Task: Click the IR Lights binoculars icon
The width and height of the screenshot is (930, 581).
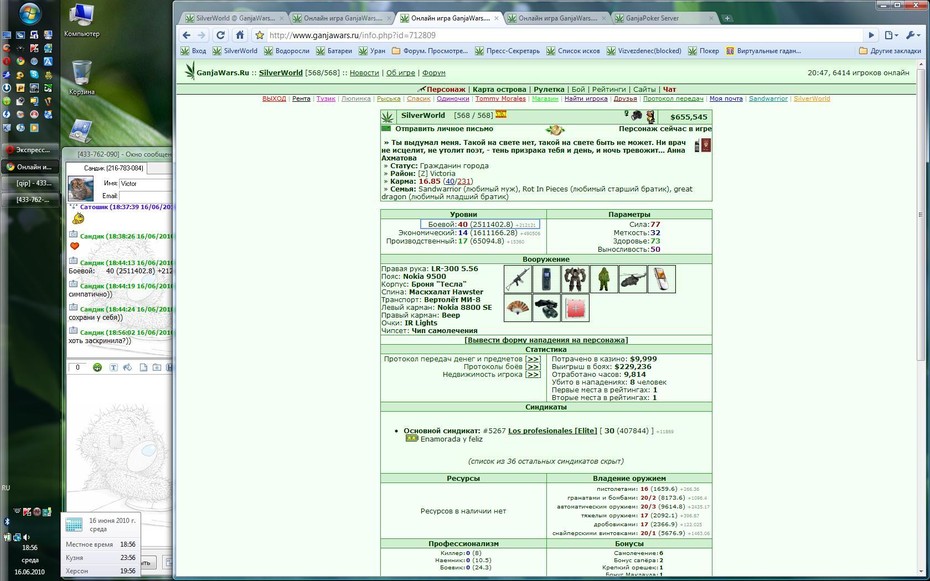Action: pos(546,308)
